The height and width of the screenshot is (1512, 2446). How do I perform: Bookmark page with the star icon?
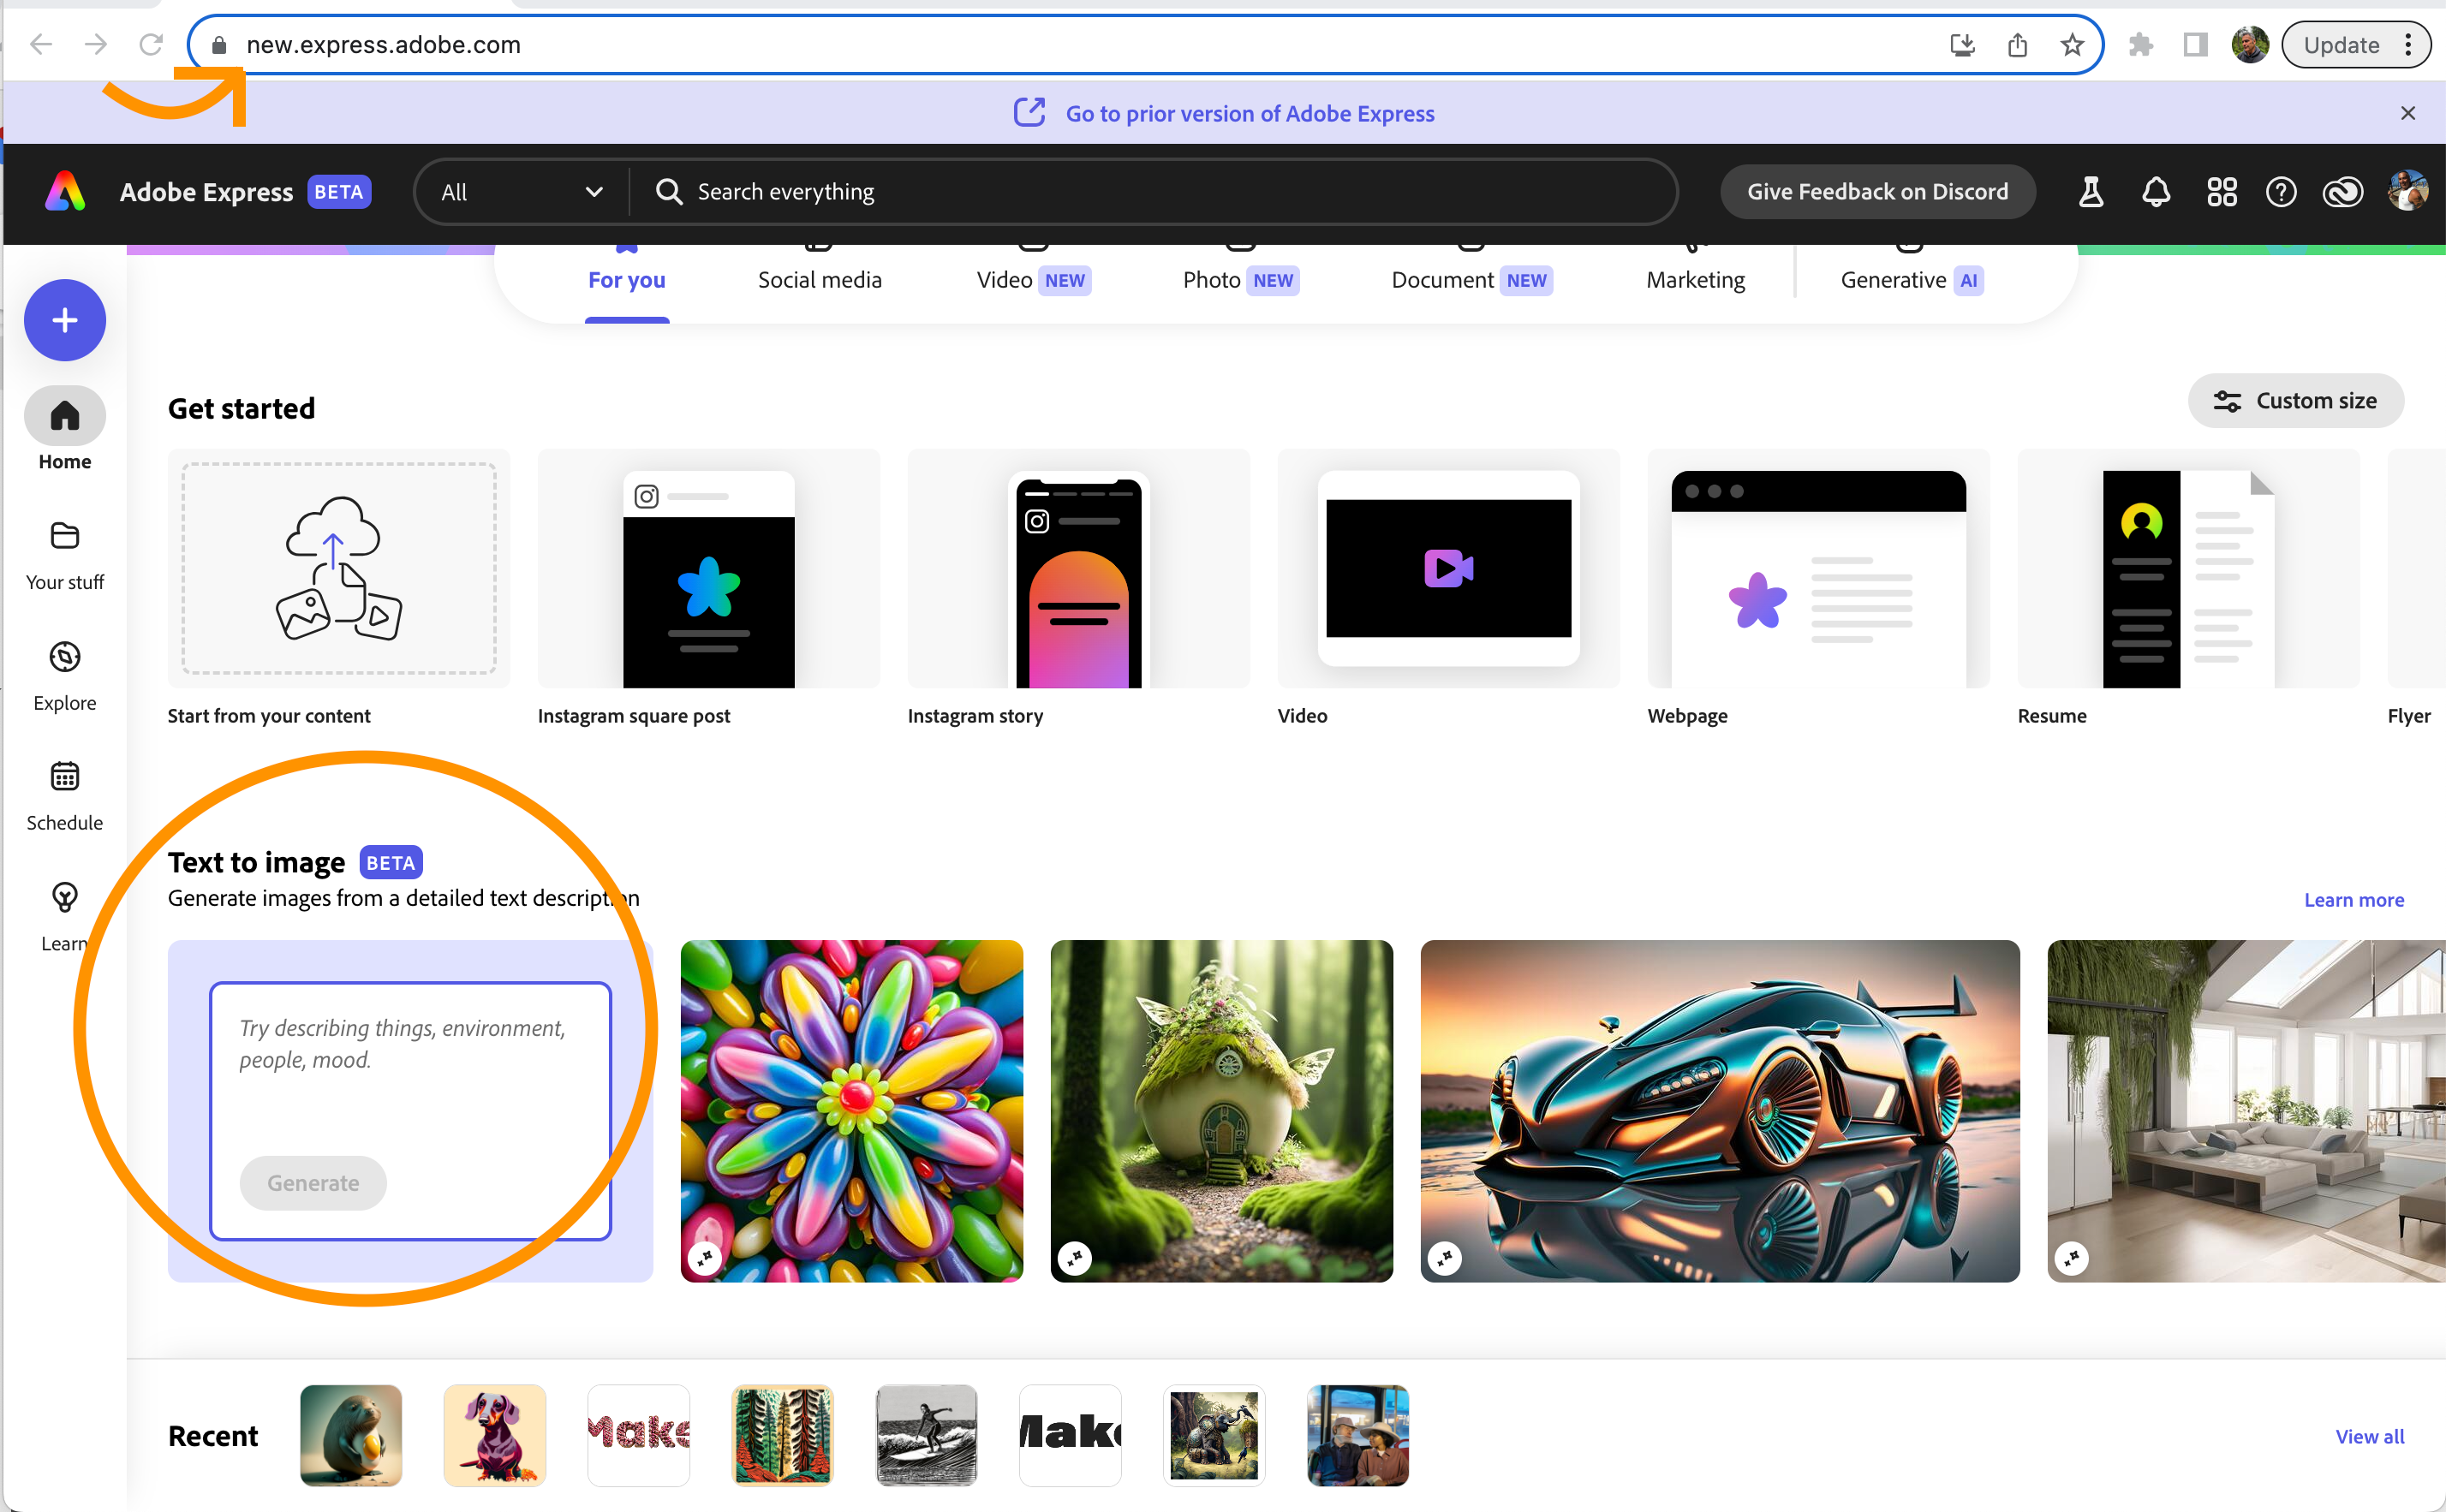[2072, 45]
